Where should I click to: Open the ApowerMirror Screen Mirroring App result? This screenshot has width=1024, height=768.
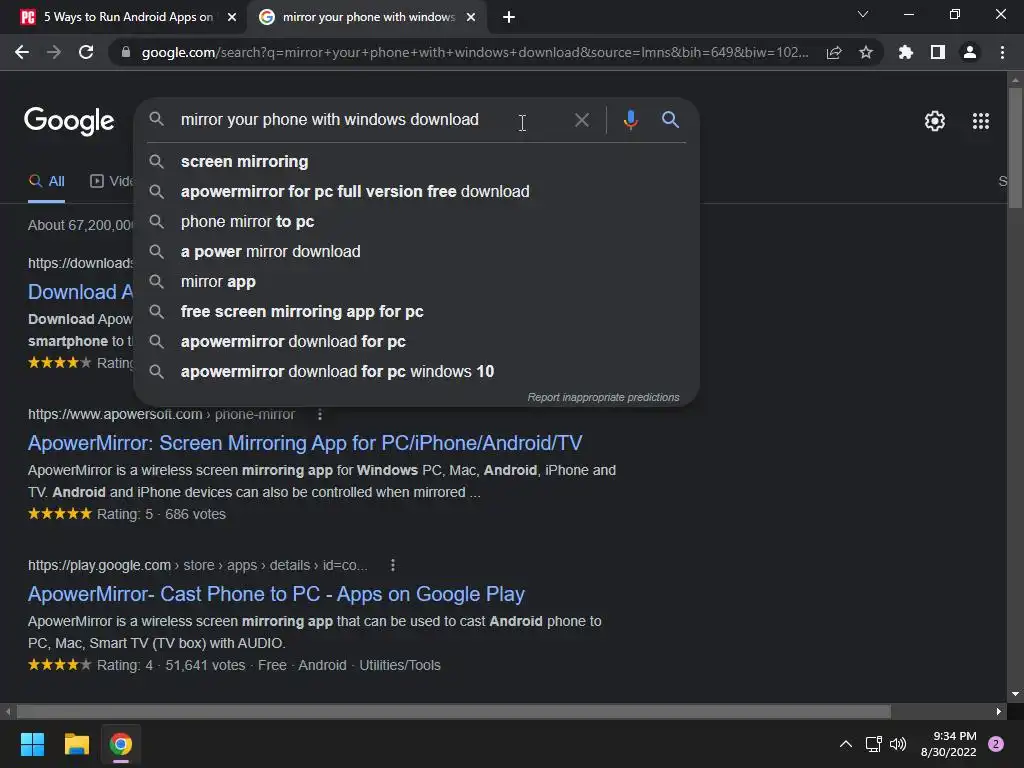point(305,443)
